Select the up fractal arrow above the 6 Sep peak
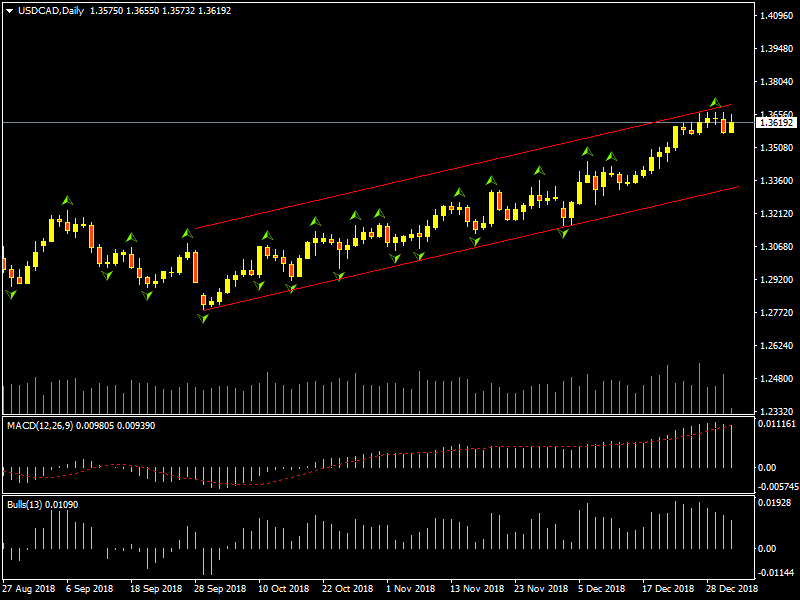This screenshot has width=800, height=600. (67, 200)
